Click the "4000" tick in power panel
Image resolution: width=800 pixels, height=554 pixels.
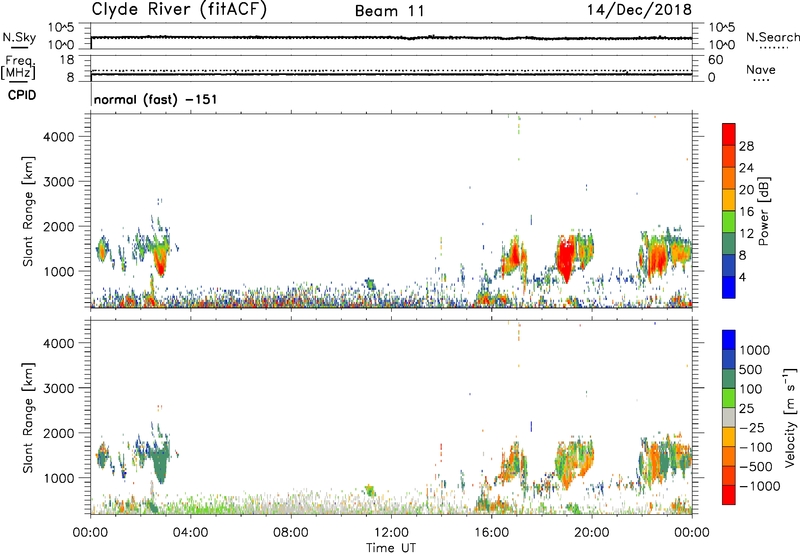point(59,137)
